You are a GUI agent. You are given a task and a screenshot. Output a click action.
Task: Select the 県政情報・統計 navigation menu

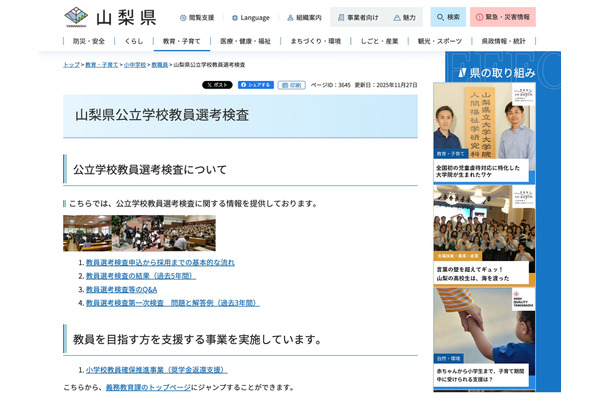click(x=503, y=41)
